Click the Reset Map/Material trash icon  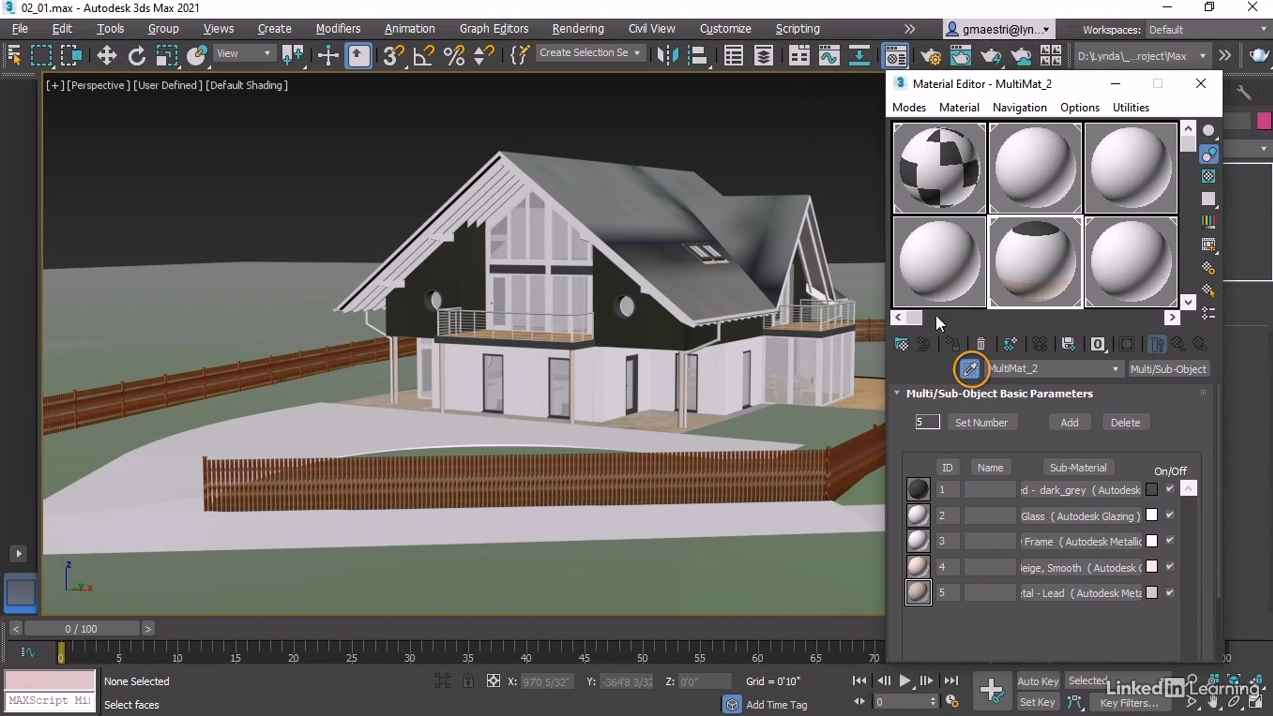coord(980,344)
